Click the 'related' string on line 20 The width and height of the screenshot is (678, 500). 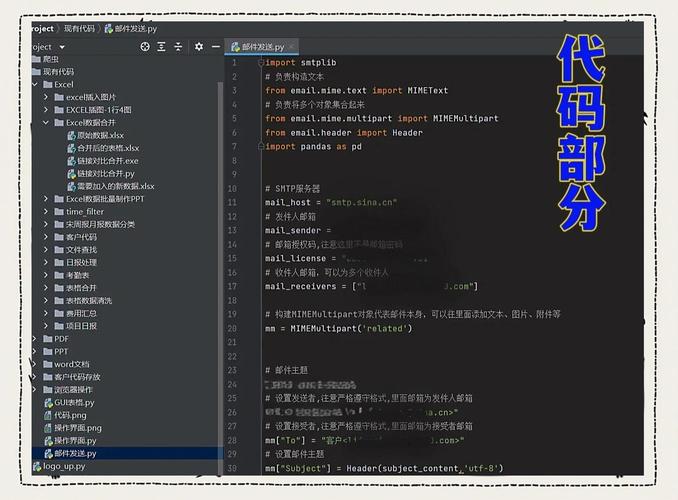(384, 328)
